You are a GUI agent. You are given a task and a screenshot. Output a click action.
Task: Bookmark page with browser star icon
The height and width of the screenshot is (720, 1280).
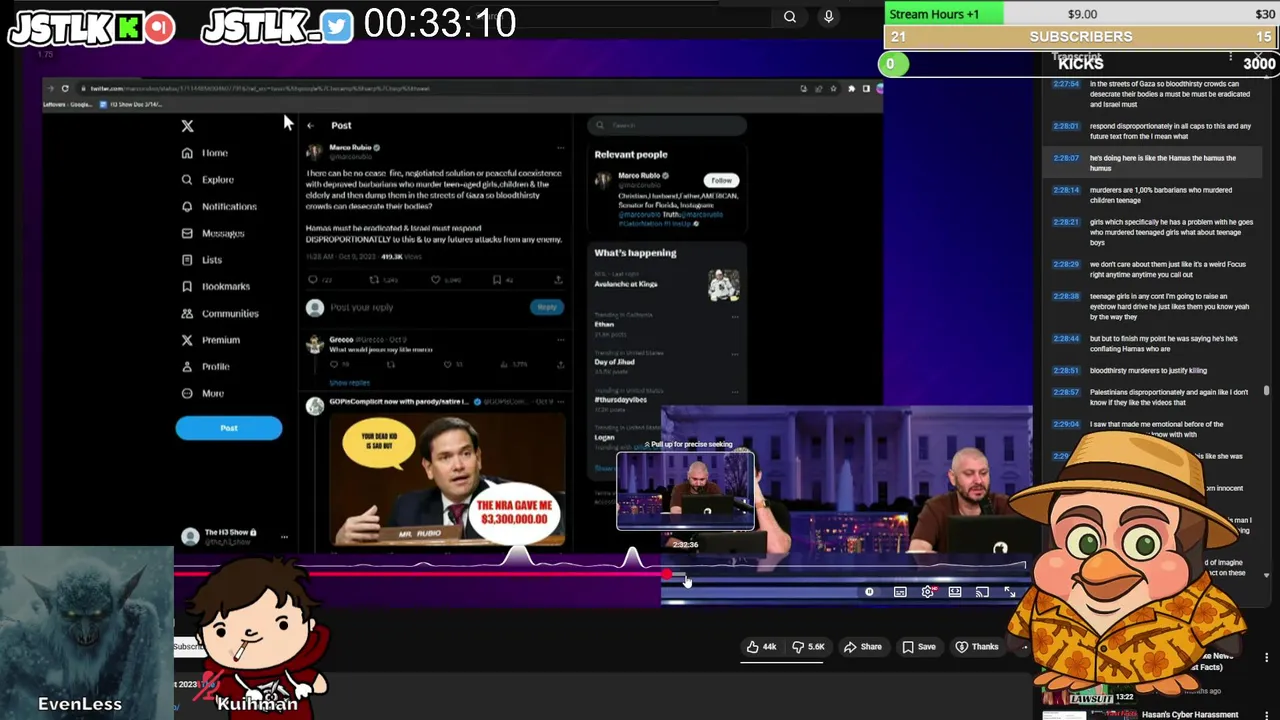(834, 88)
